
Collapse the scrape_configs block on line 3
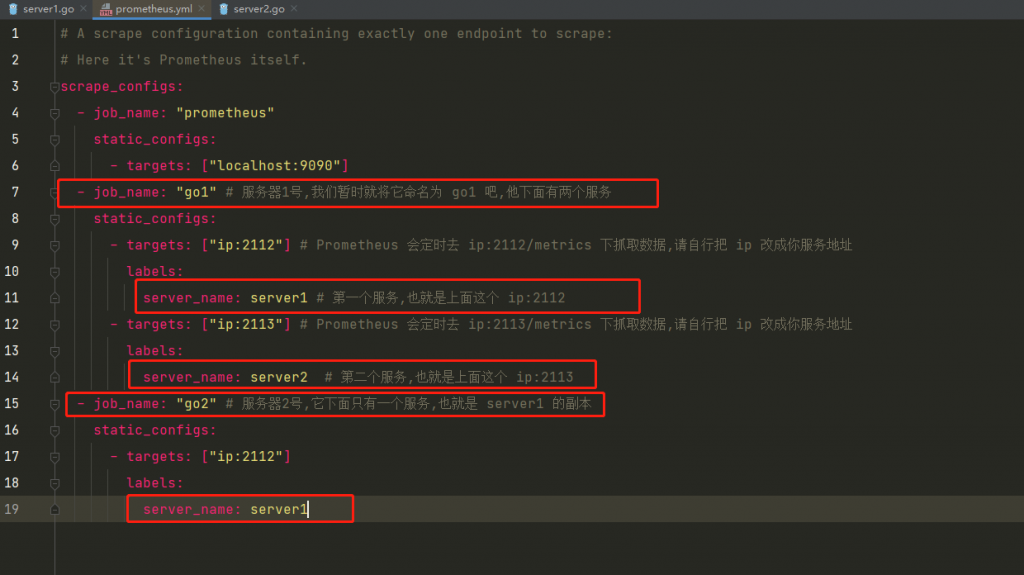(x=55, y=87)
